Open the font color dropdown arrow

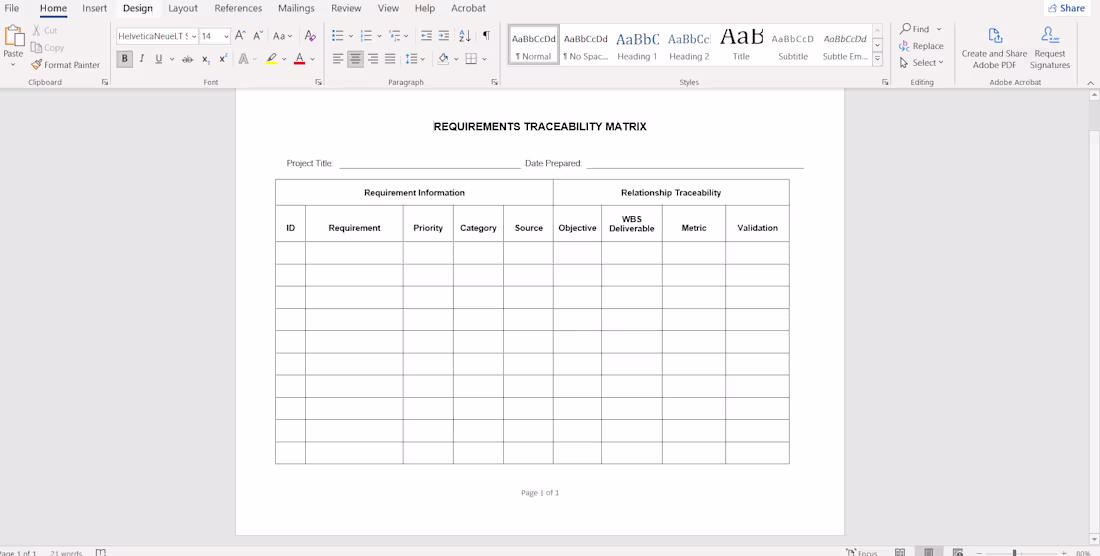[312, 60]
